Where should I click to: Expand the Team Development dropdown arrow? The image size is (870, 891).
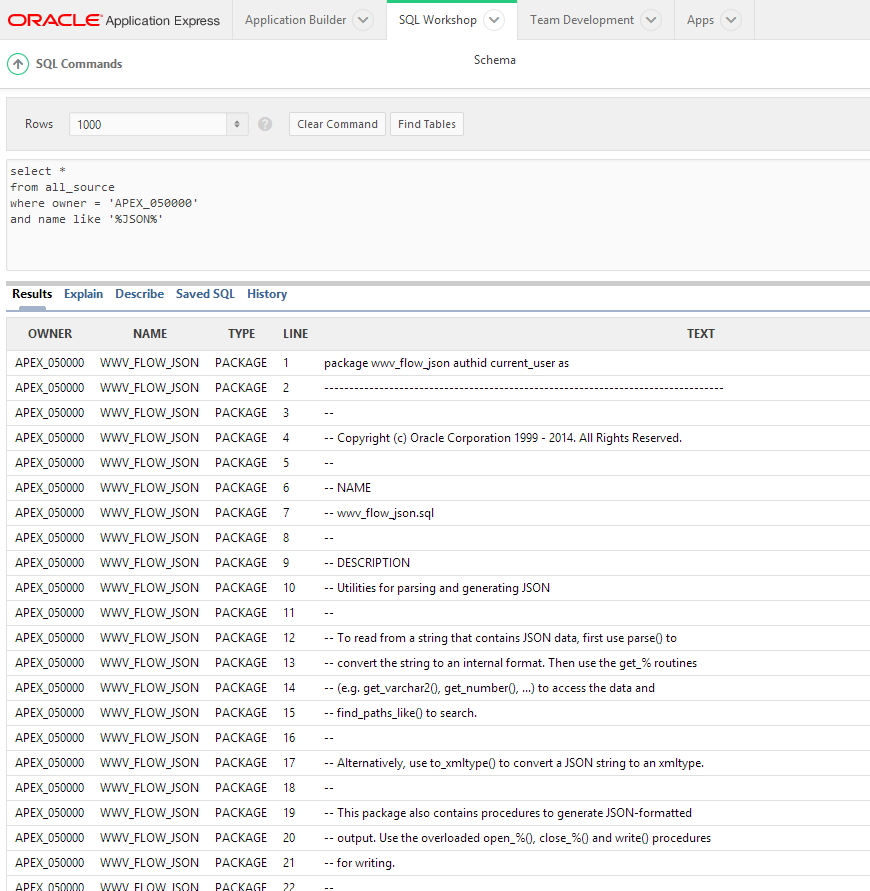(651, 20)
